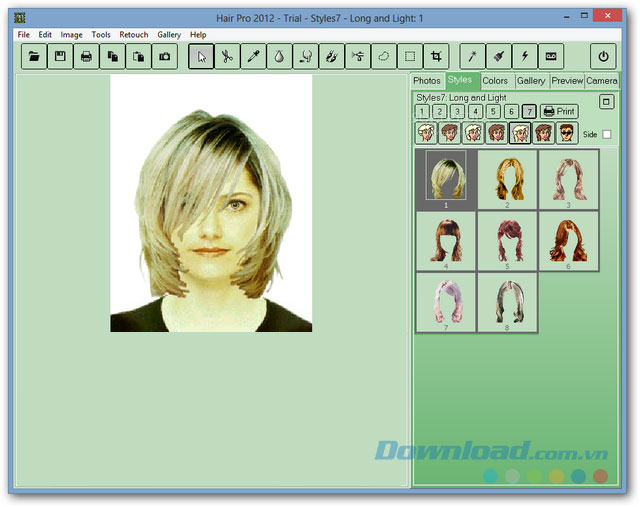Switch to the Preview tab
The height and width of the screenshot is (507, 640).
567,81
